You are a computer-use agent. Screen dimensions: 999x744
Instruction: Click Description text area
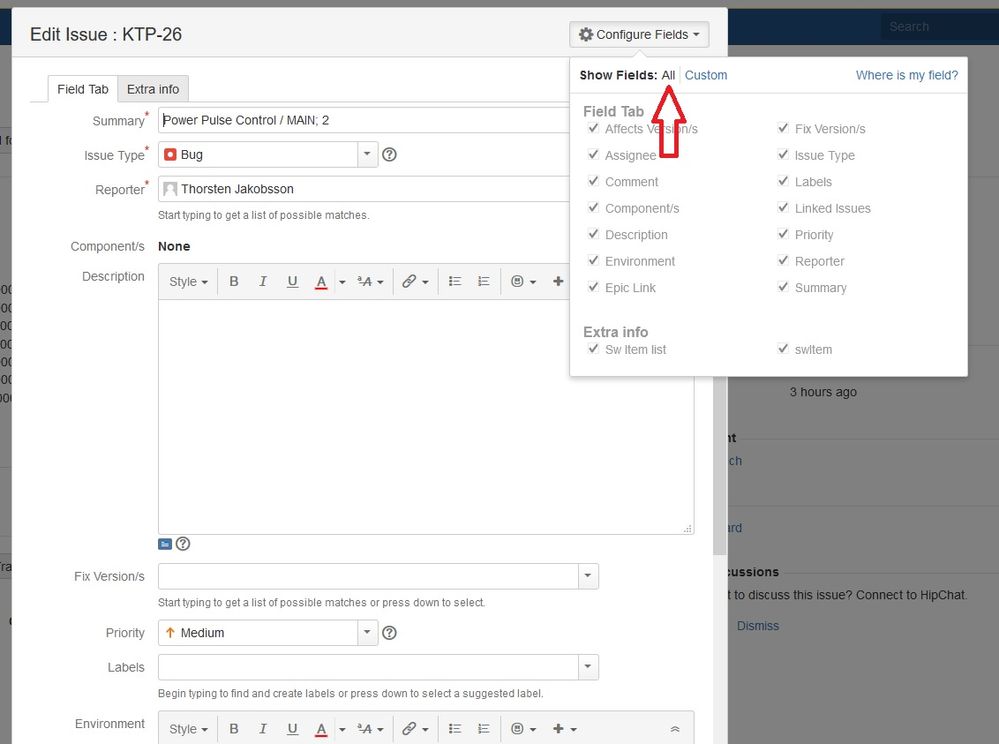pyautogui.click(x=426, y=417)
